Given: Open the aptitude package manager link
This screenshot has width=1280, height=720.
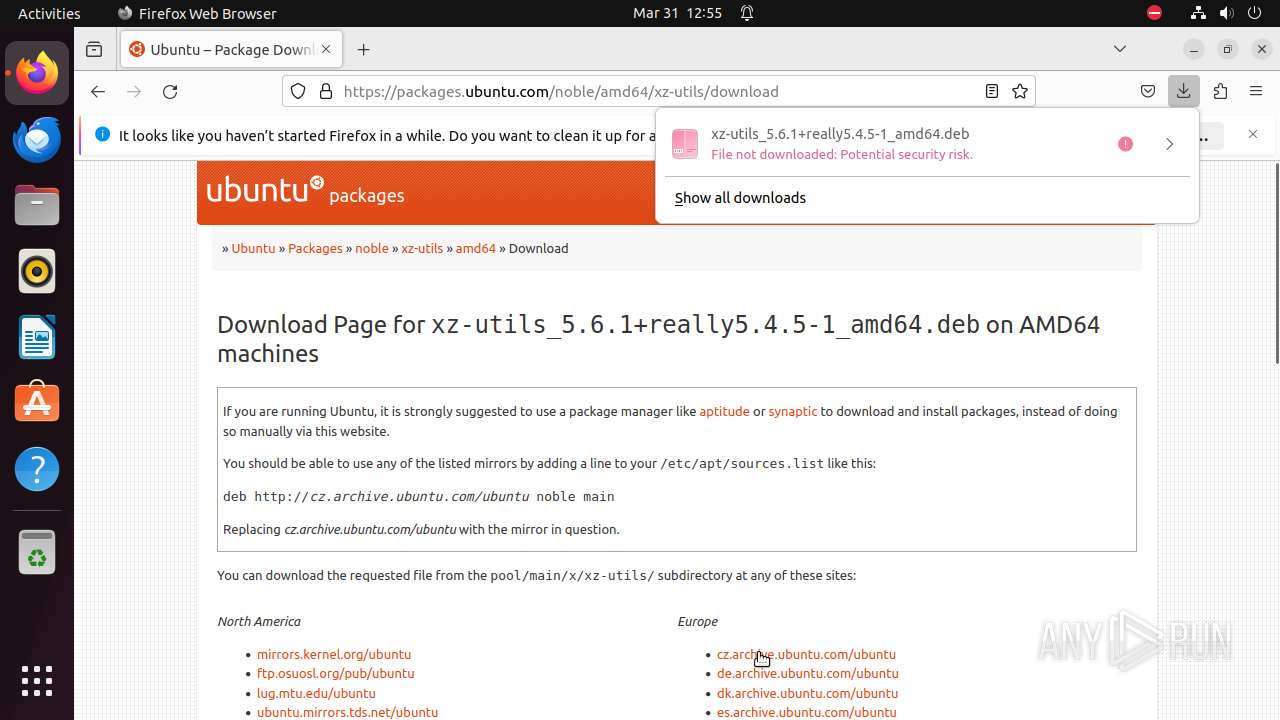Looking at the screenshot, I should (x=724, y=411).
